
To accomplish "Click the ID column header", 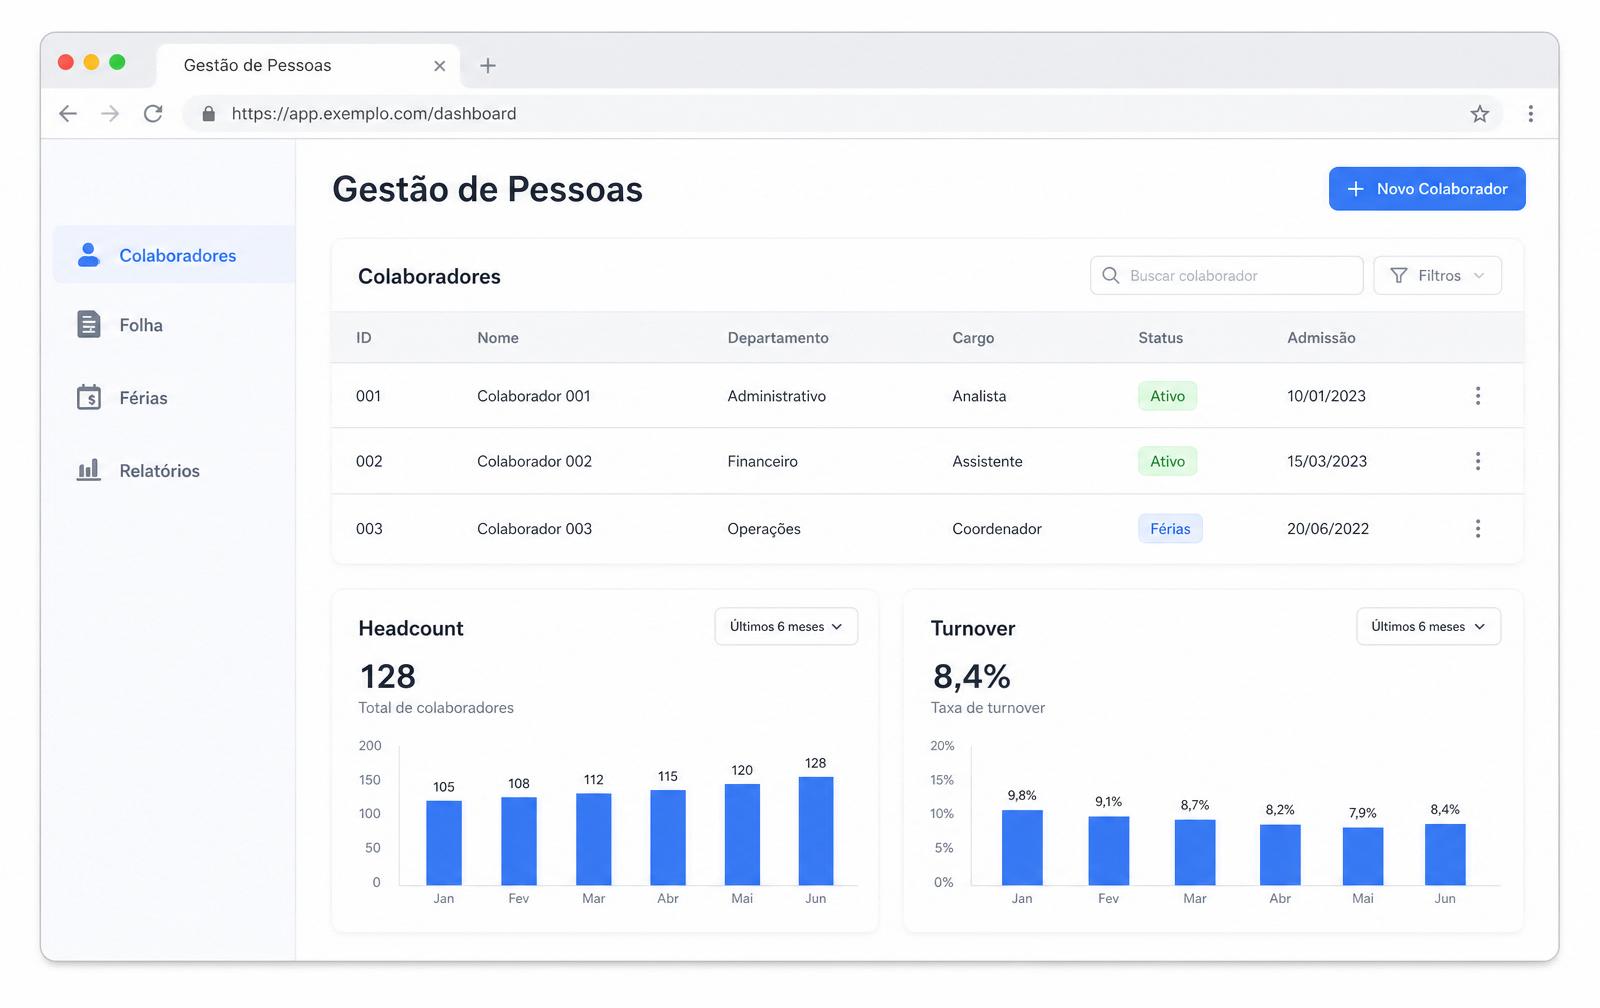I will click(x=364, y=338).
